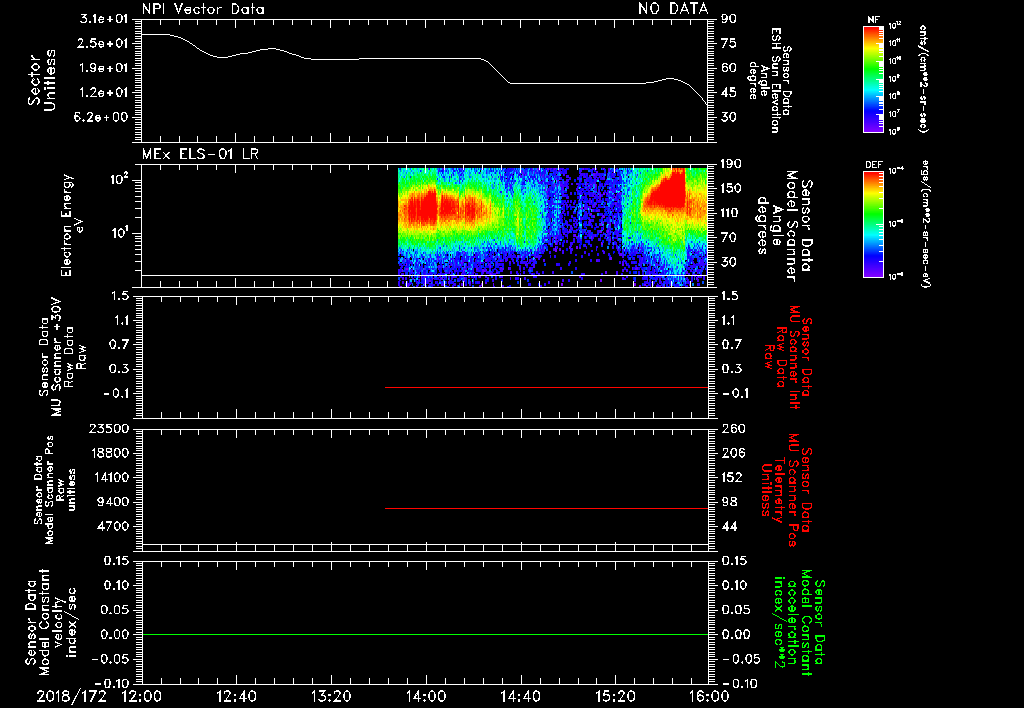The image size is (1024, 708).
Task: Select the "MEx ELS-01 LR" panel title
Action: (200, 154)
